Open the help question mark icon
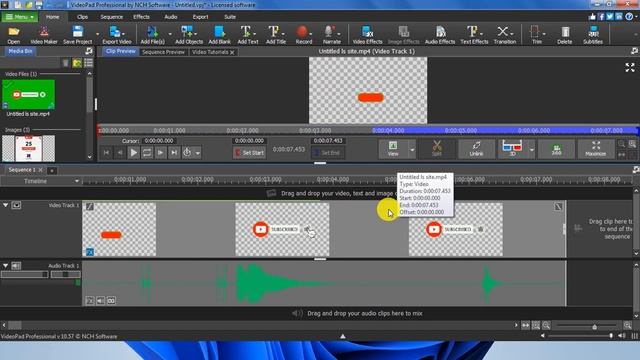Viewport: 640px width, 360px height. point(629,16)
